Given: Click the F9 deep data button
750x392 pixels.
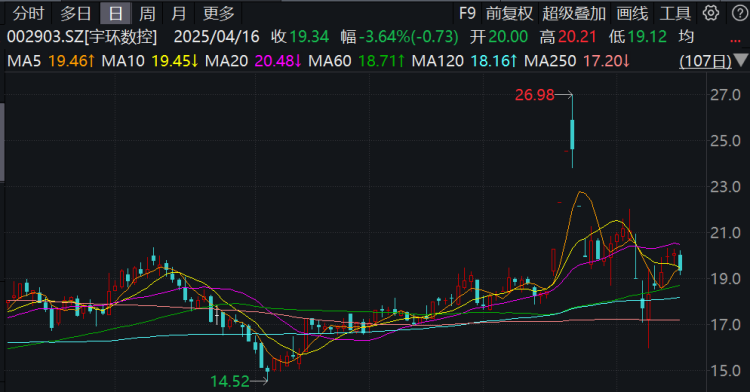Looking at the screenshot, I should [x=467, y=13].
